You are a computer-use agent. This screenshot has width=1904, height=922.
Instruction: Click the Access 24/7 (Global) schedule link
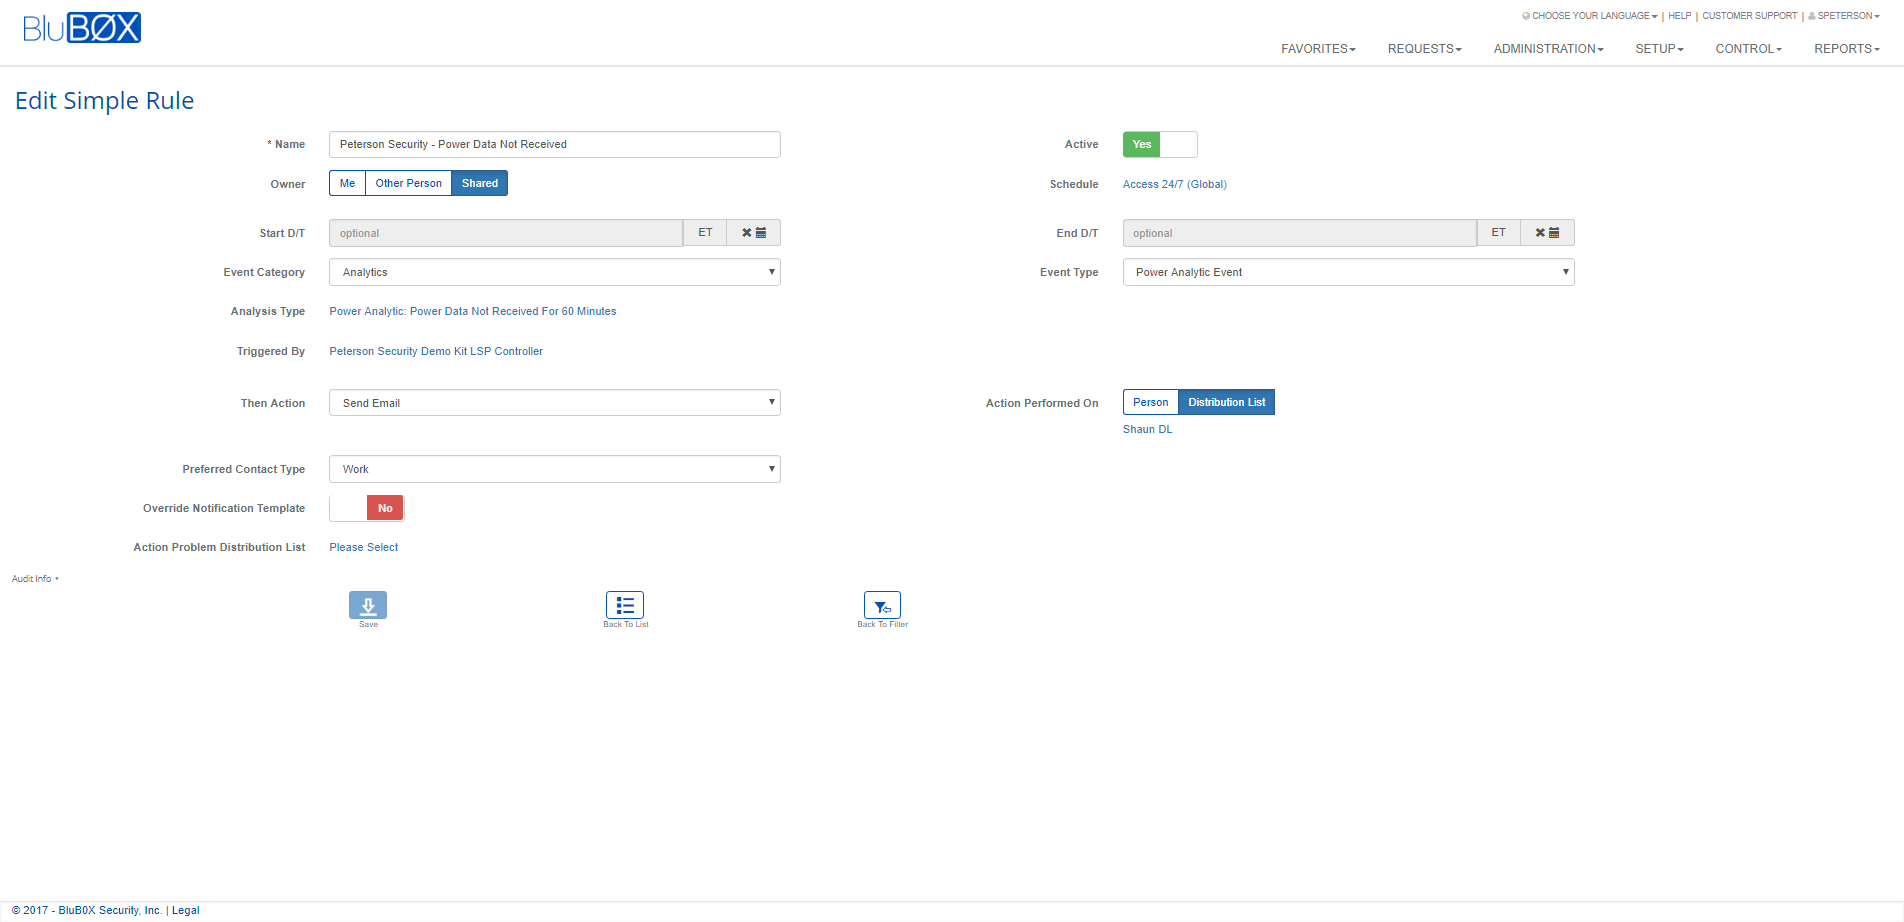click(1174, 184)
